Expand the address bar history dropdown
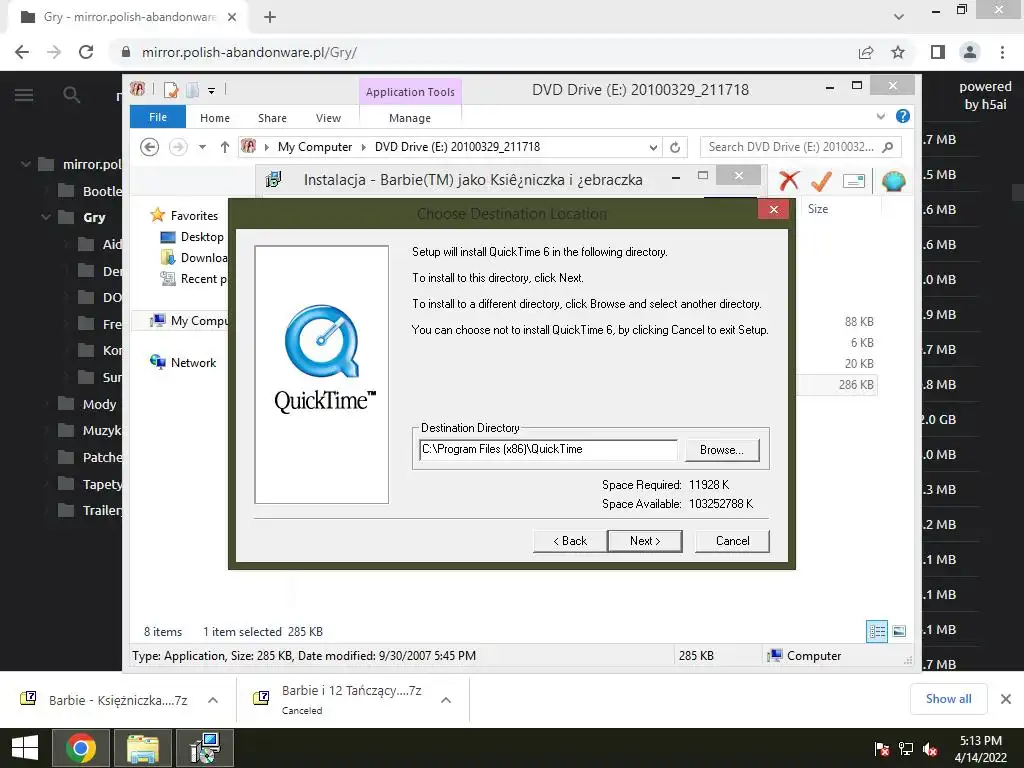This screenshot has height=768, width=1024. [x=653, y=148]
